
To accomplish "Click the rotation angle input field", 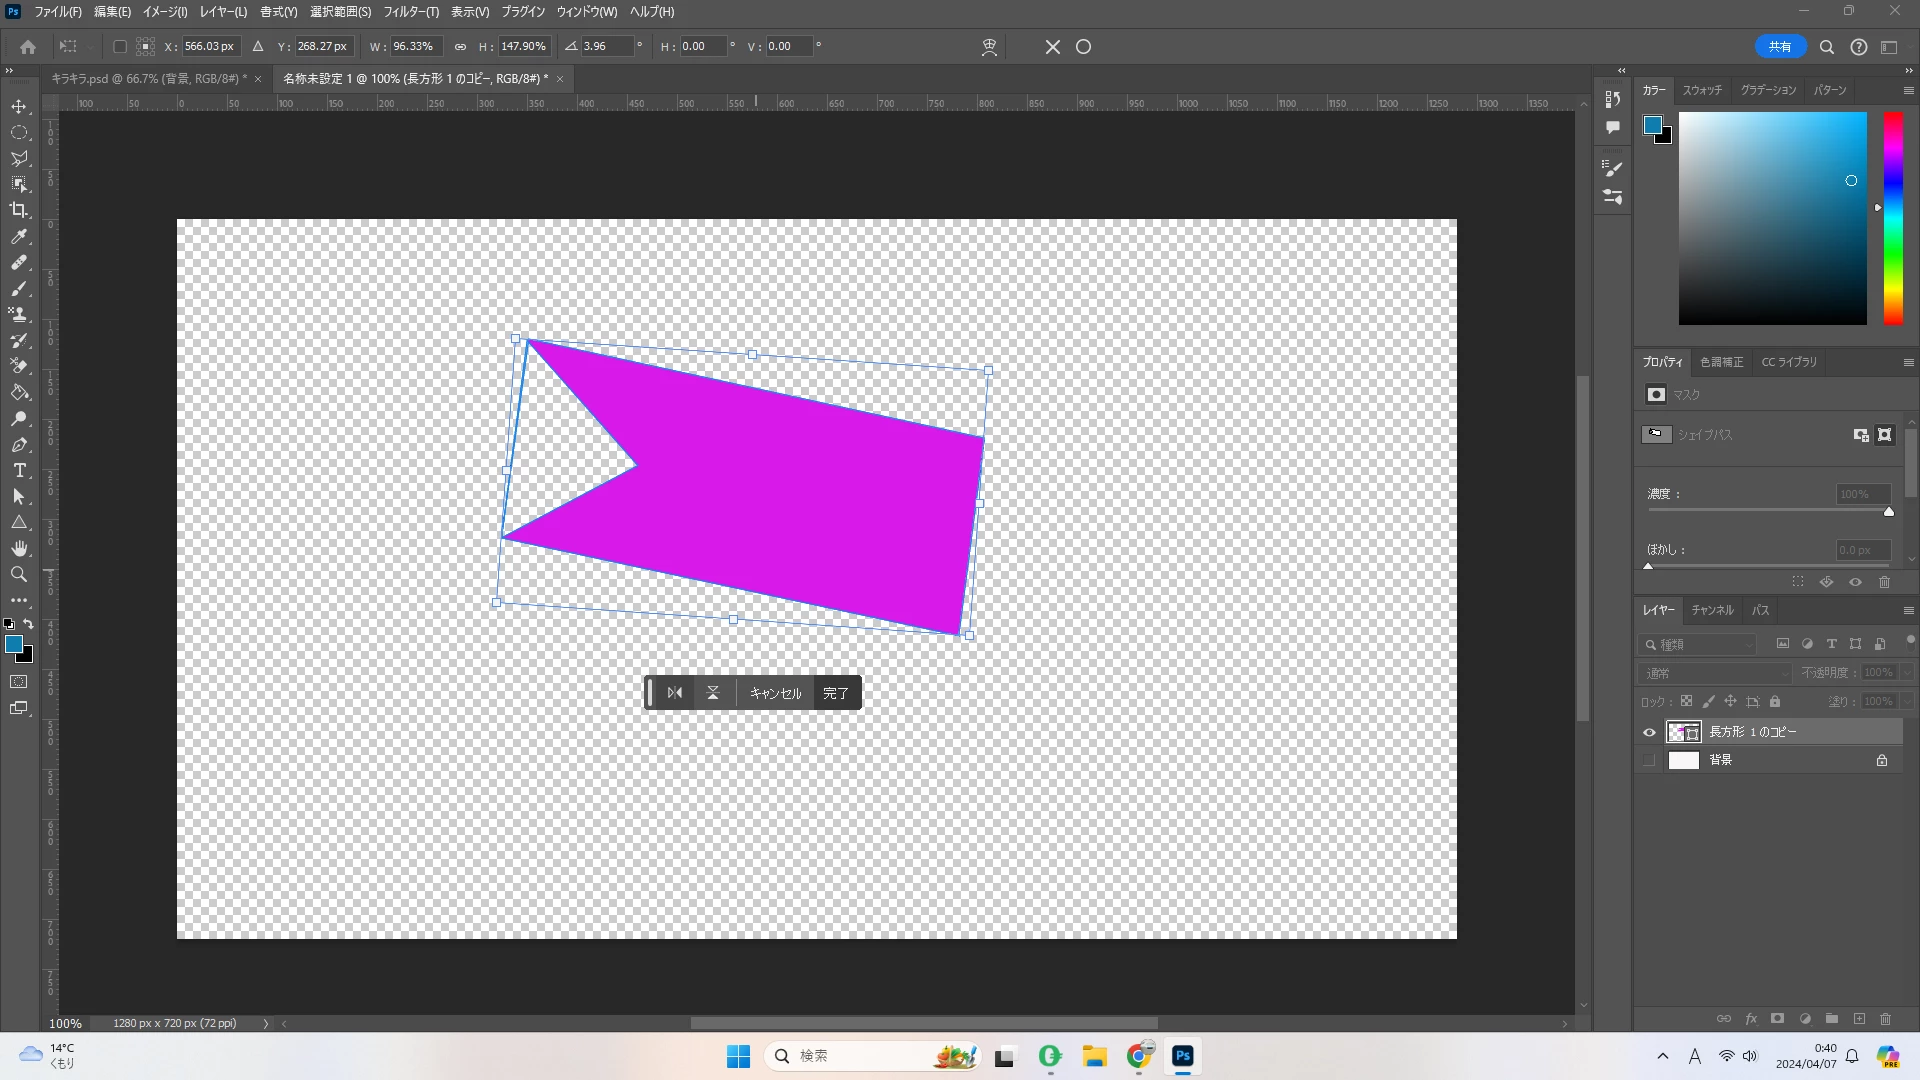I will click(606, 47).
